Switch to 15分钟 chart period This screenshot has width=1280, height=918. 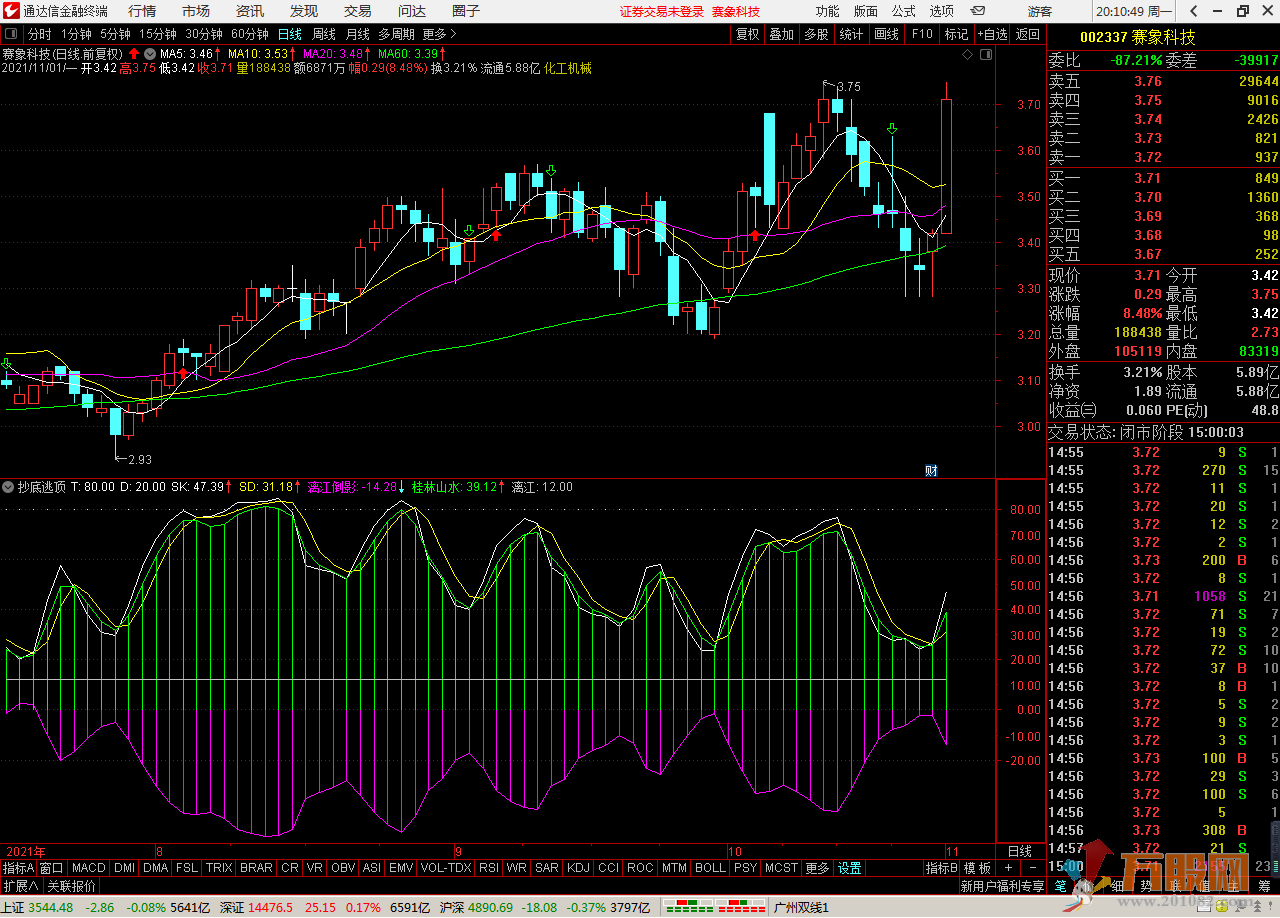[158, 34]
